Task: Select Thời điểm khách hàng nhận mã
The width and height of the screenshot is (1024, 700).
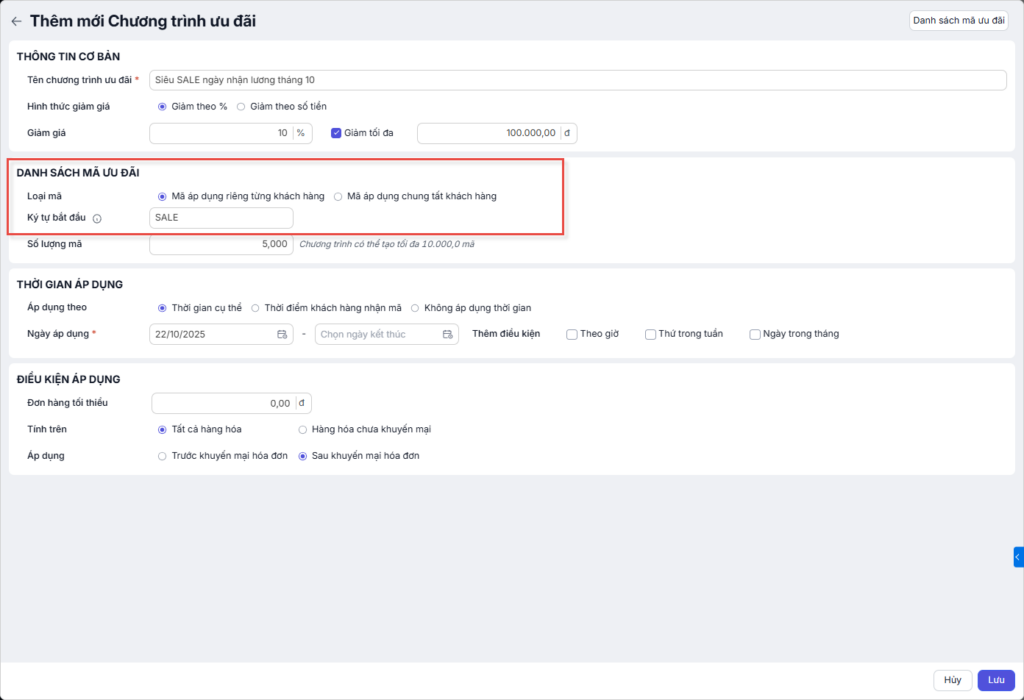Action: coord(255,308)
